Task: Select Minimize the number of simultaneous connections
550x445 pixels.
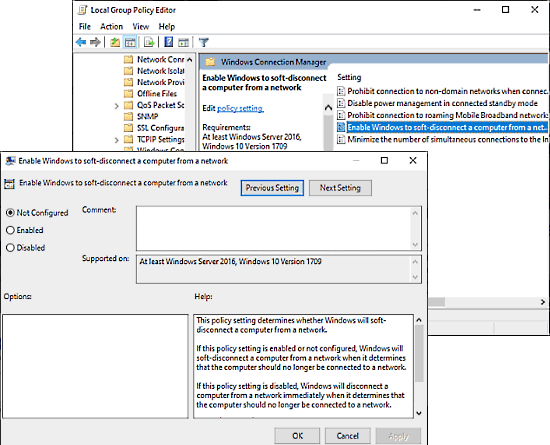Action: 448,140
